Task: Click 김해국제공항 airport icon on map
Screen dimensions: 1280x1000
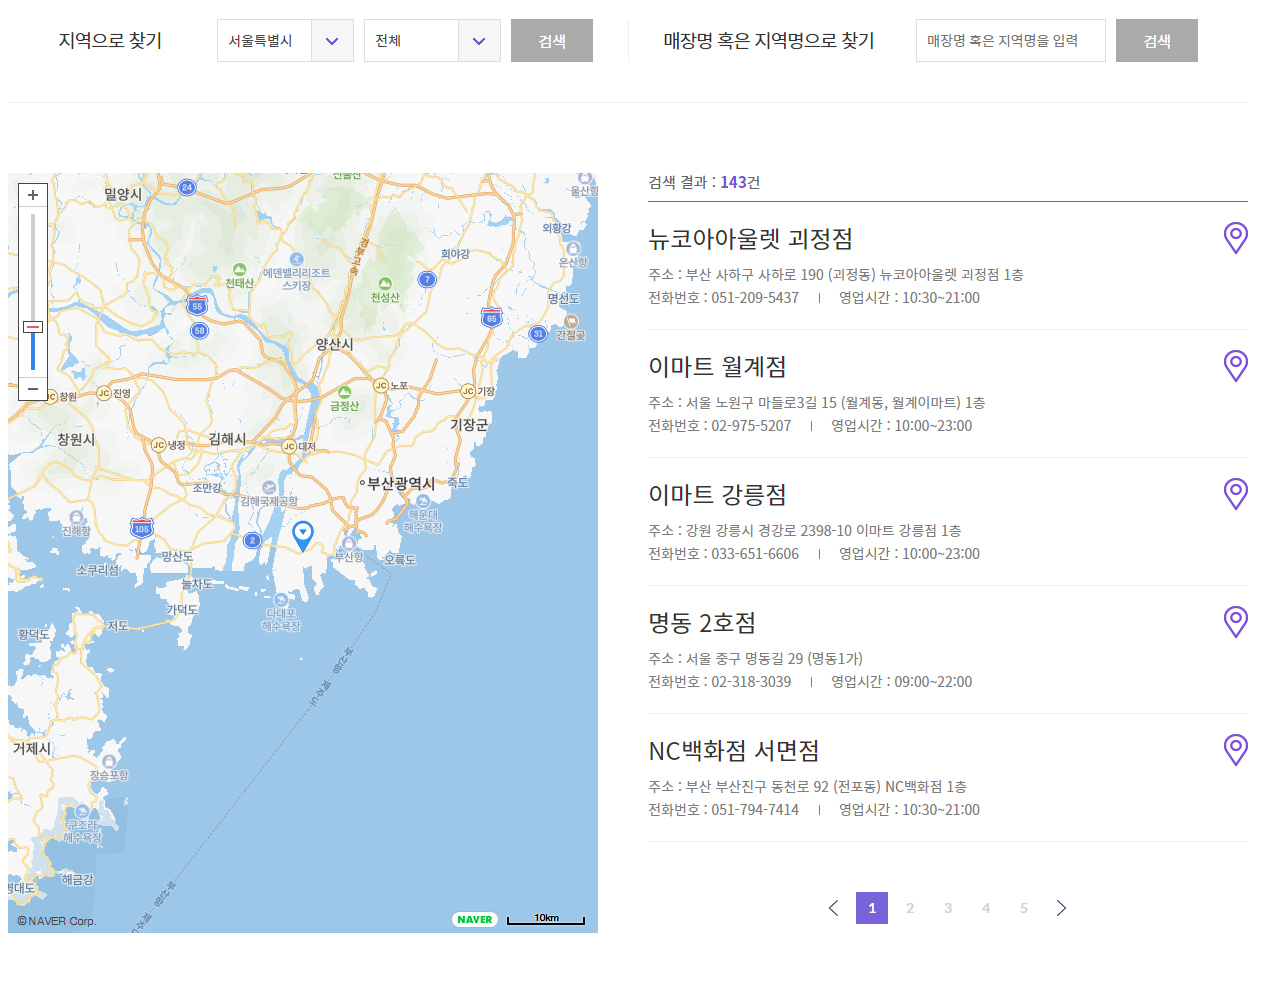Action: click(269, 487)
